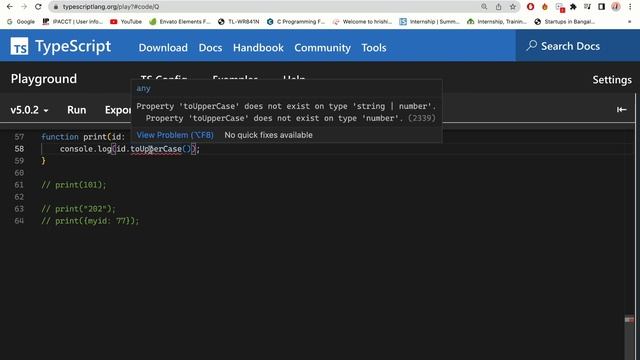
Task: Show more bookmarks via the overflow chevron
Action: [629, 22]
